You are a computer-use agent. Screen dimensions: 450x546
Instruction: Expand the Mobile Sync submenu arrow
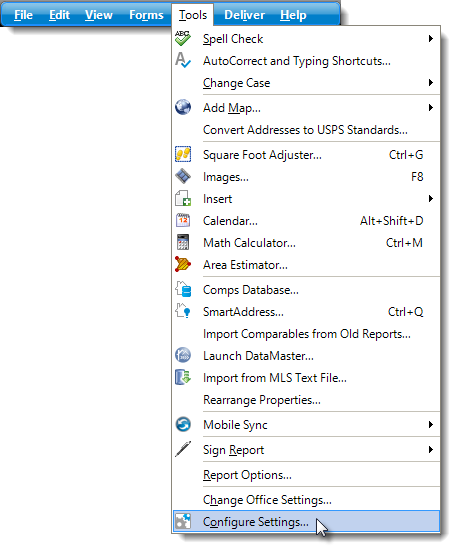click(431, 424)
